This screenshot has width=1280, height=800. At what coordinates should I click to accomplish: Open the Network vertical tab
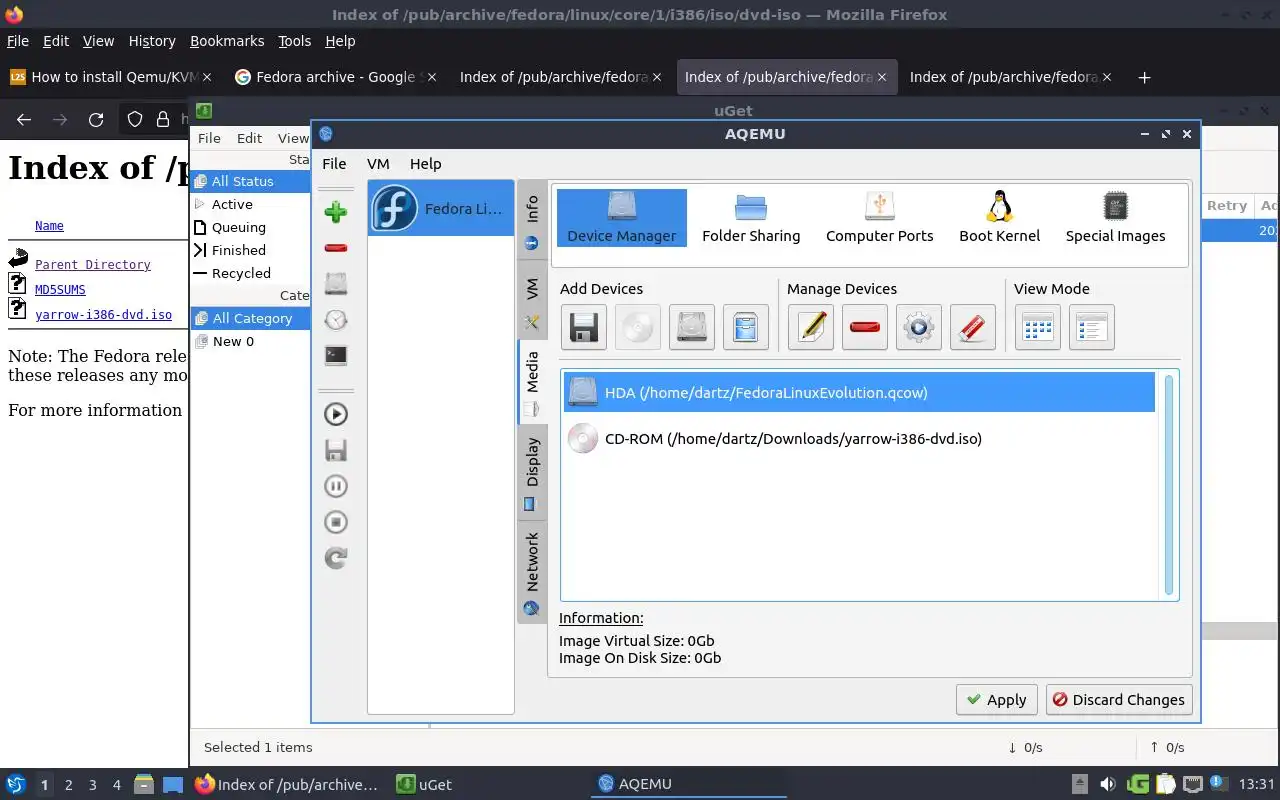point(532,572)
